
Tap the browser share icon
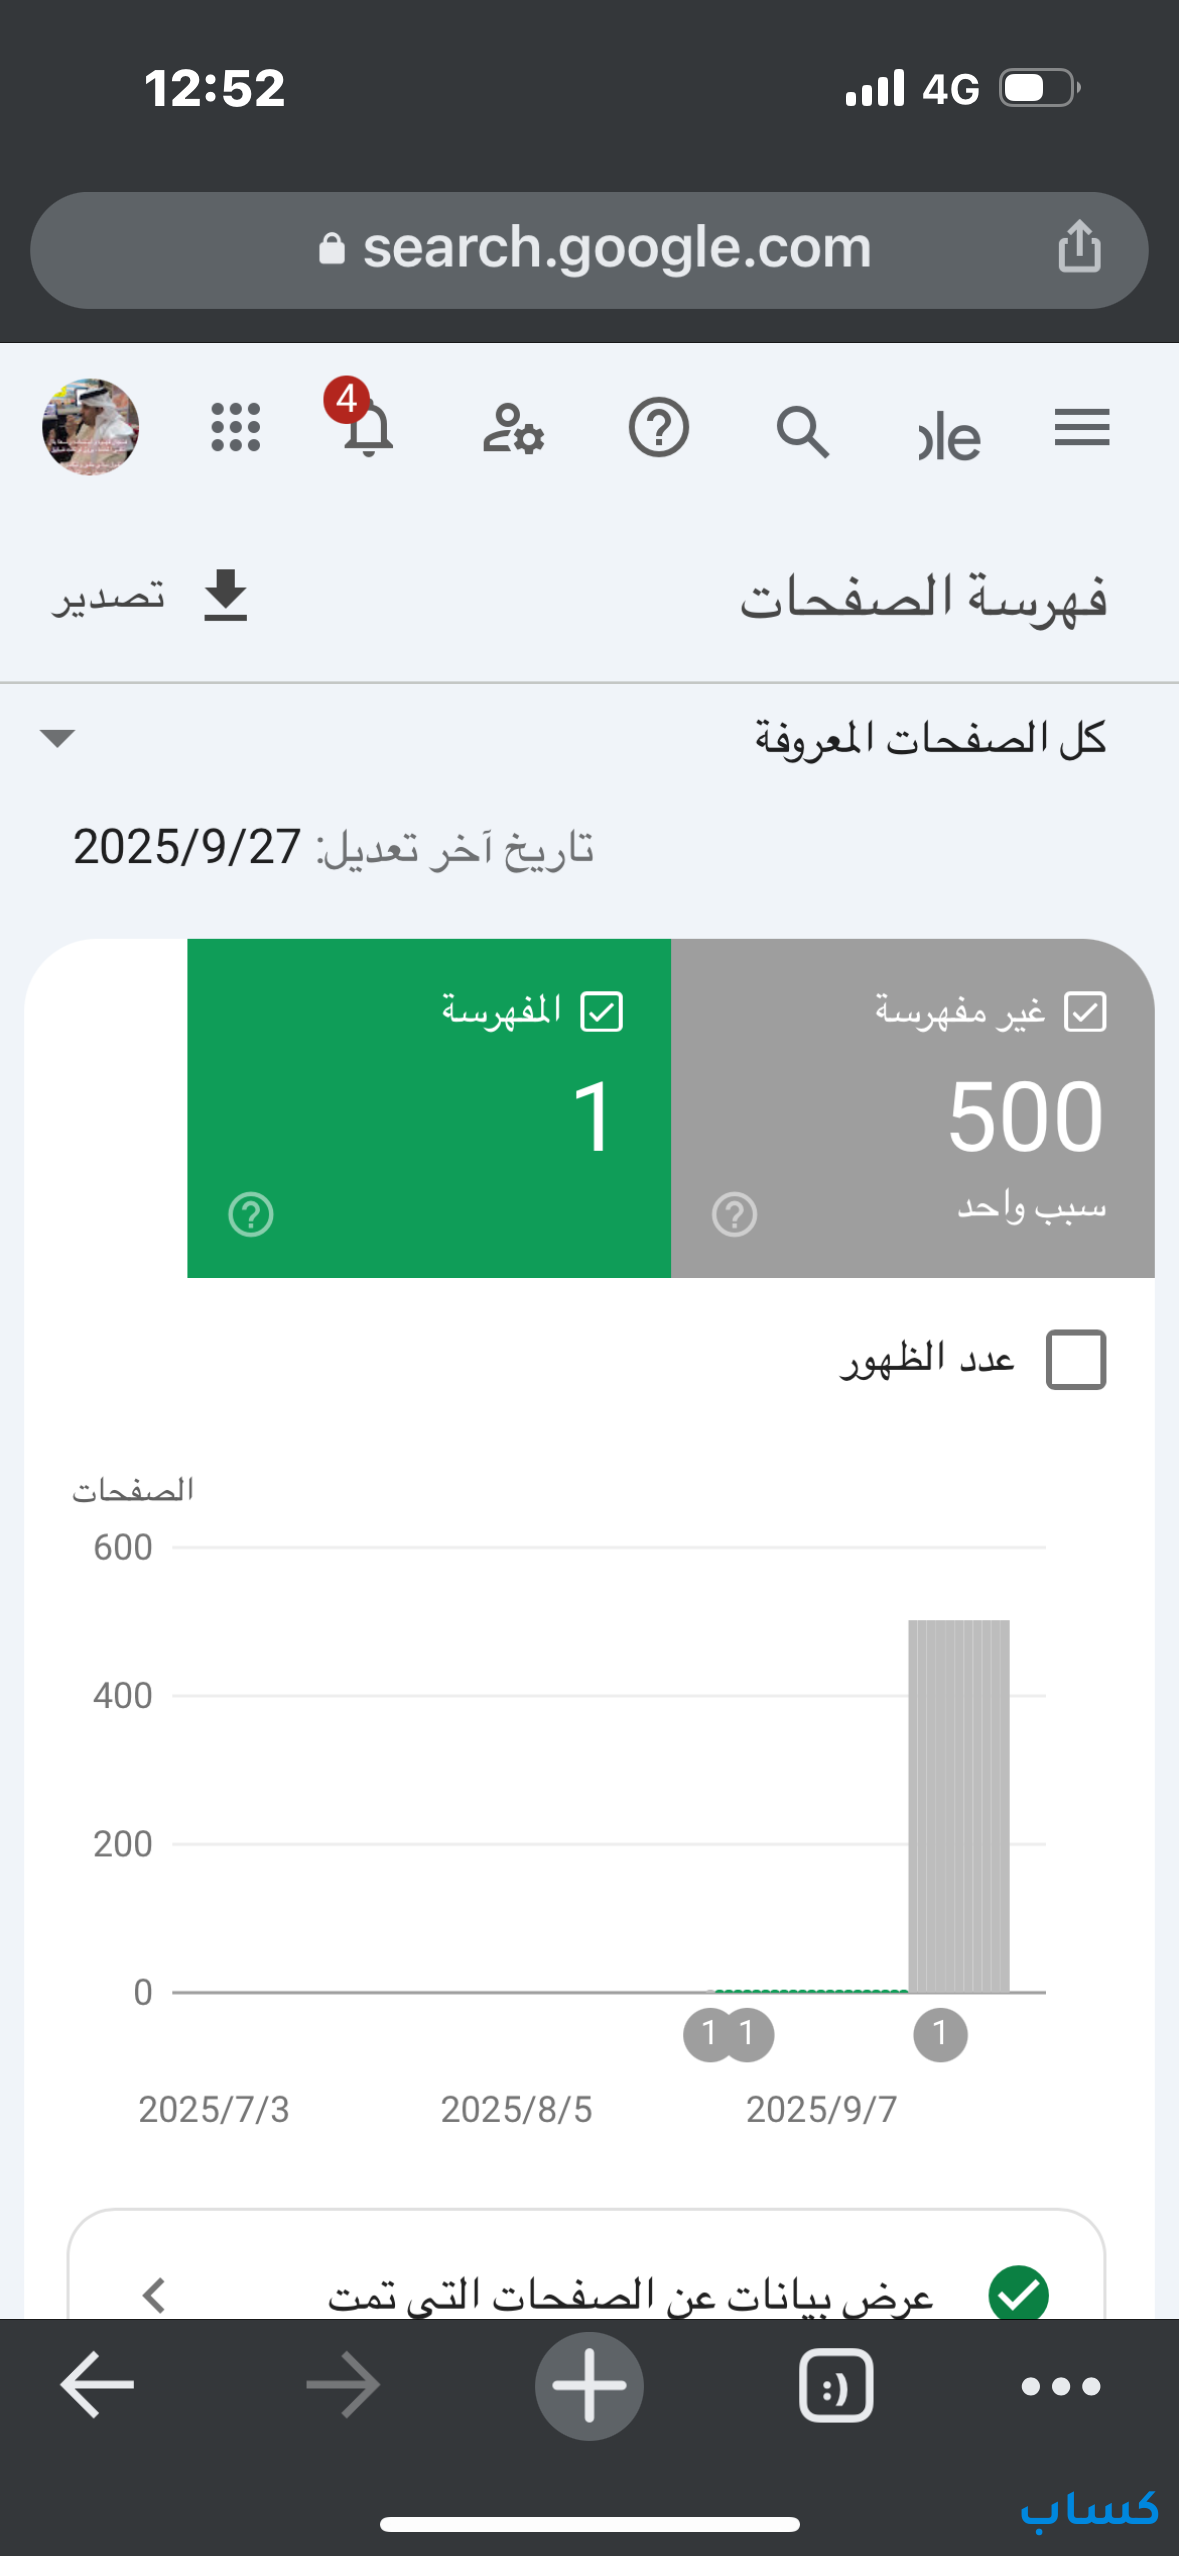click(x=1079, y=247)
